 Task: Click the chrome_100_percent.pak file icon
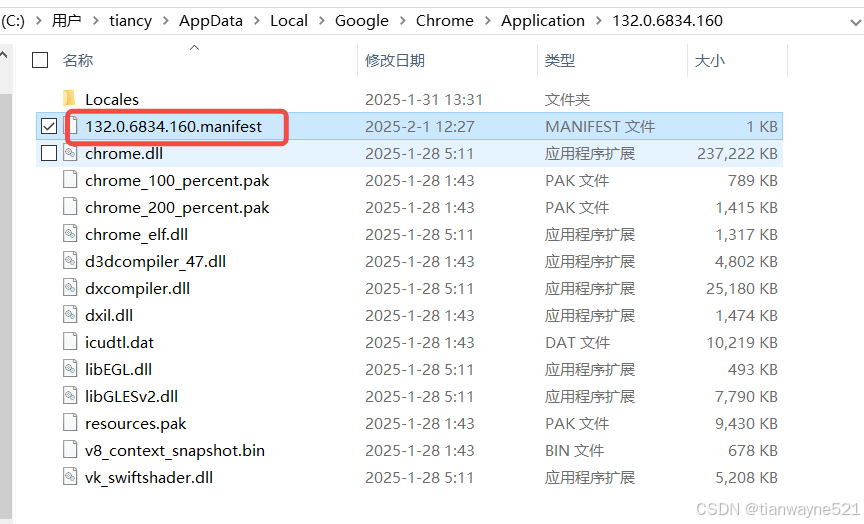pos(70,180)
